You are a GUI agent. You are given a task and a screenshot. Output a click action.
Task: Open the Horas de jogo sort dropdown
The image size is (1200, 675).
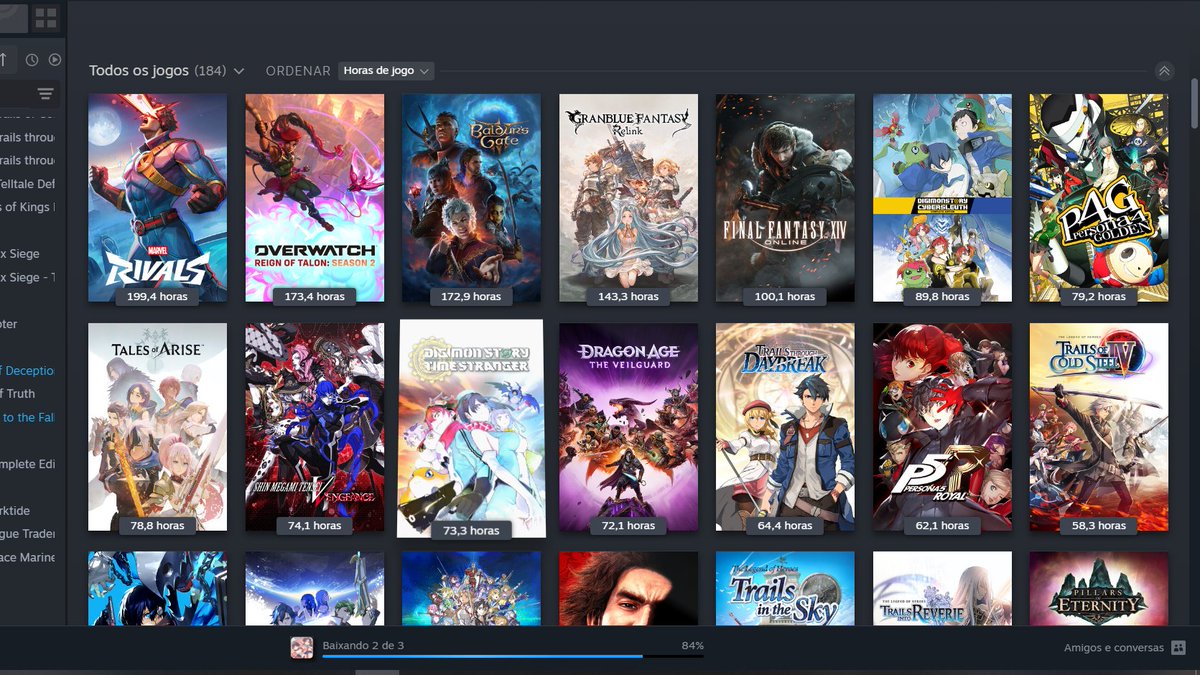pos(386,71)
